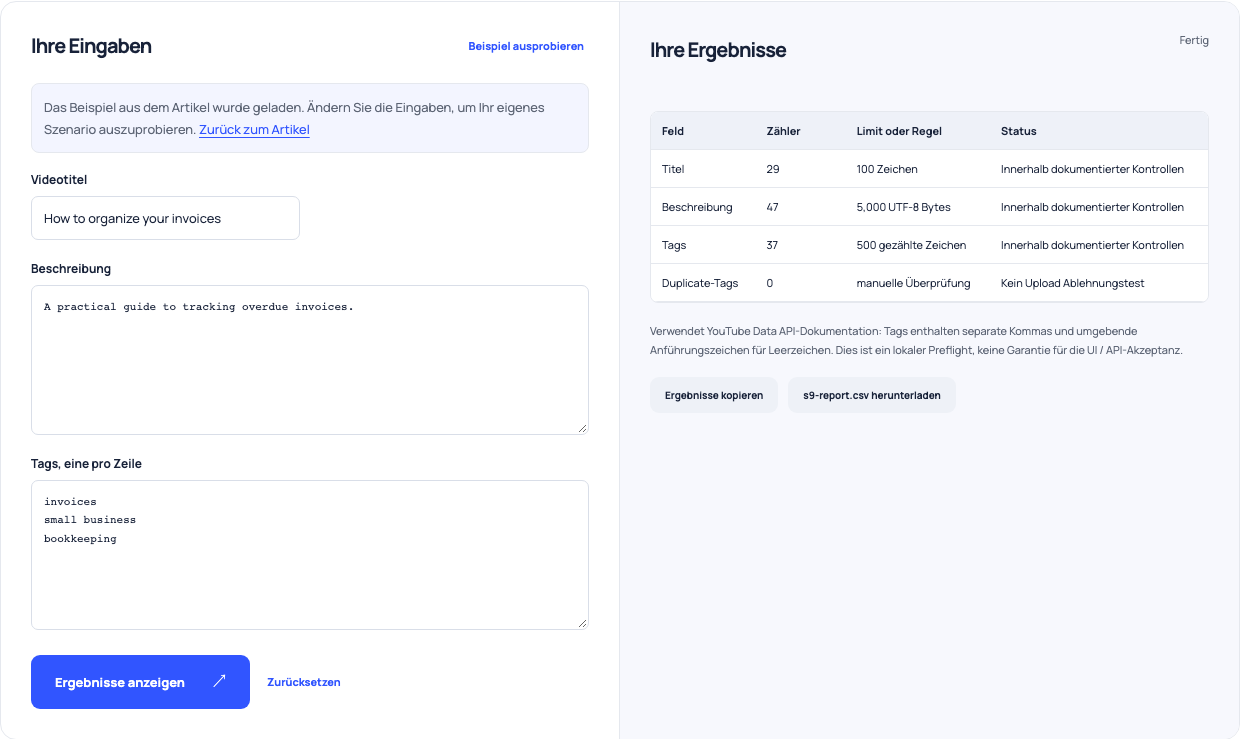Click the 100 Zeichen limit cell
Screen dimensions: 1240x740
(887, 169)
